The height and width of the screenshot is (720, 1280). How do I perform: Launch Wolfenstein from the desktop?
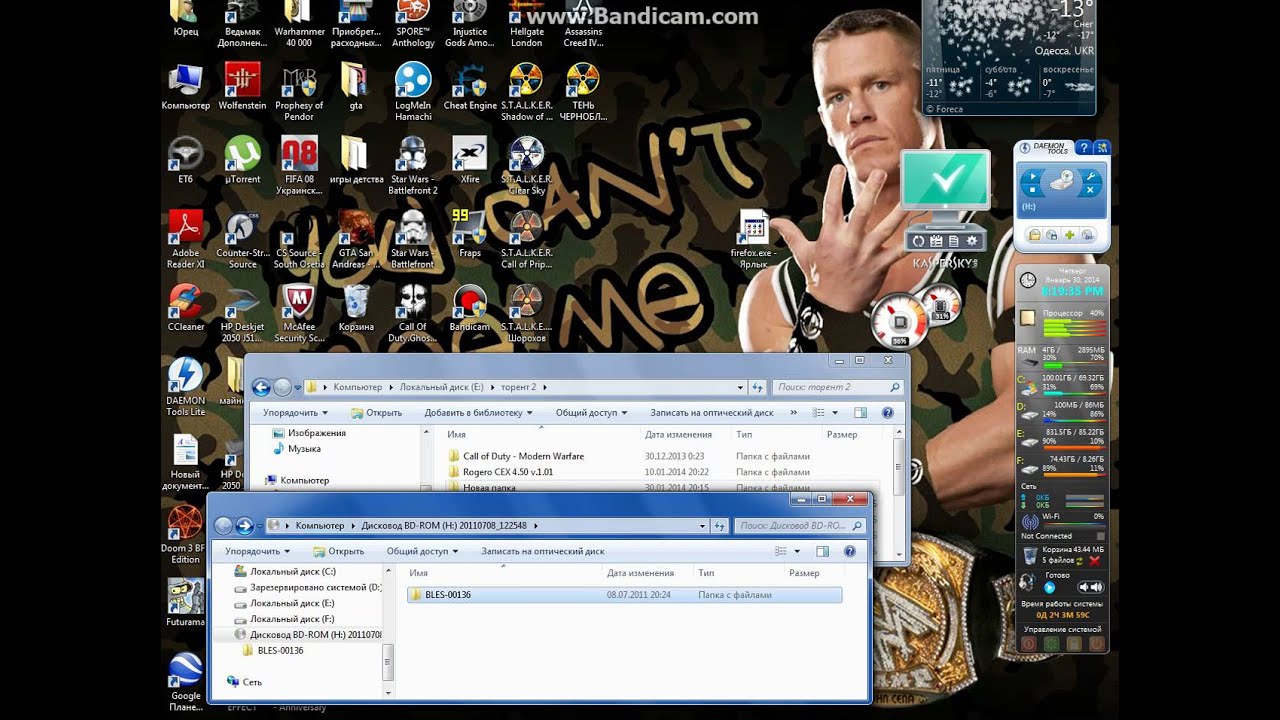coord(242,87)
